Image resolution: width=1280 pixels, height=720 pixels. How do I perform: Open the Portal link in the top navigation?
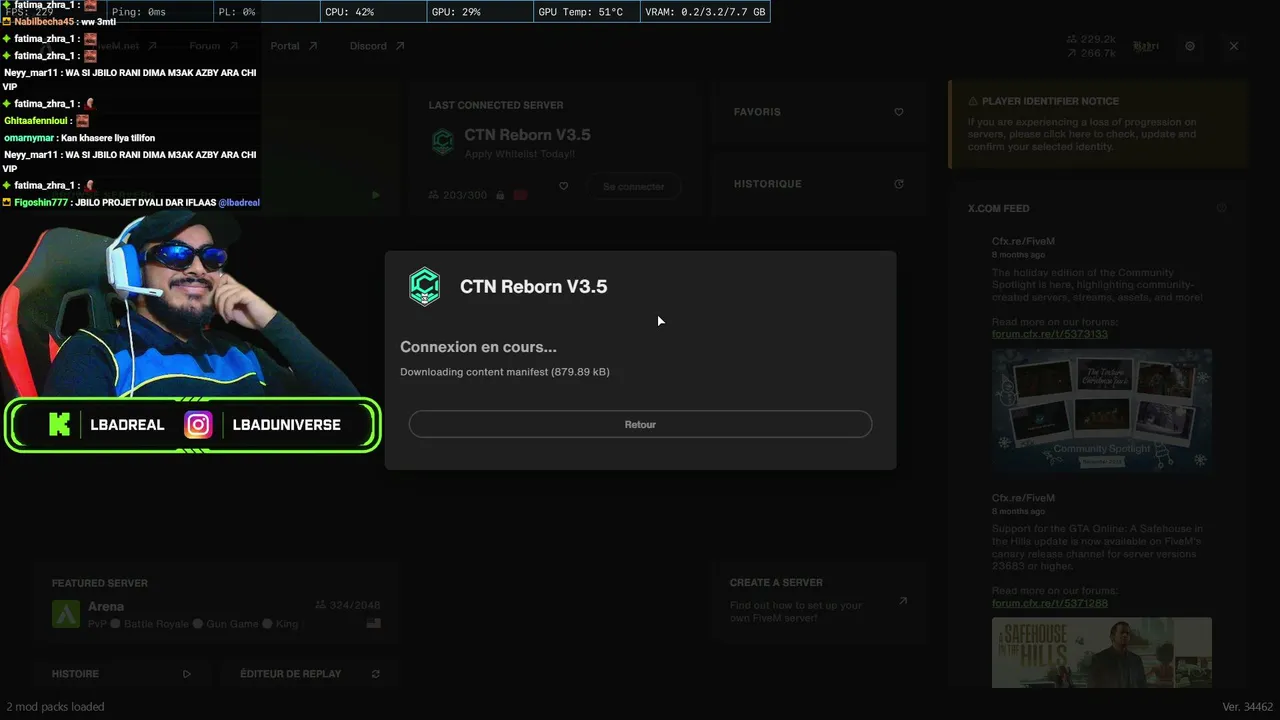(x=285, y=46)
